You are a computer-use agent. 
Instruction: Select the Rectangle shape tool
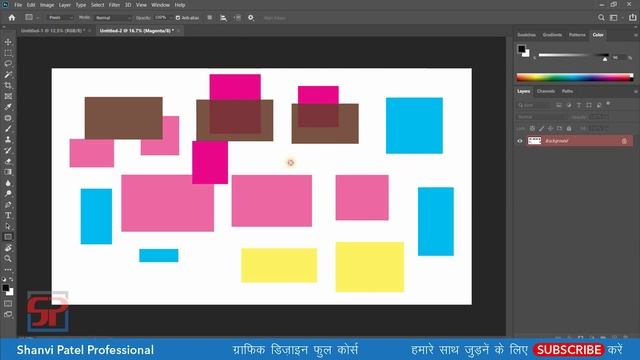[8, 237]
